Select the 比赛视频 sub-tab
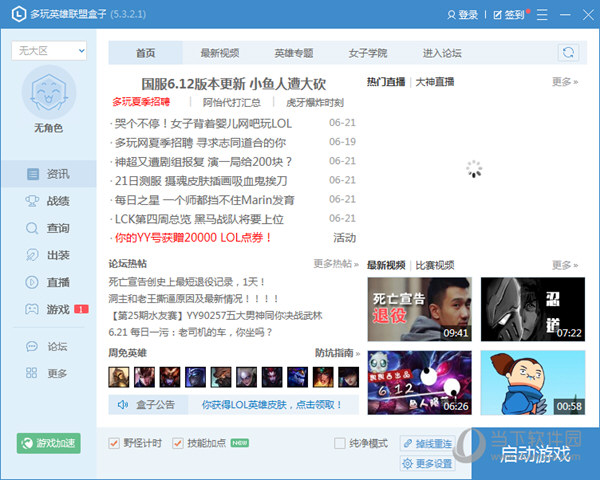Viewport: 600px width, 480px height. click(x=435, y=265)
